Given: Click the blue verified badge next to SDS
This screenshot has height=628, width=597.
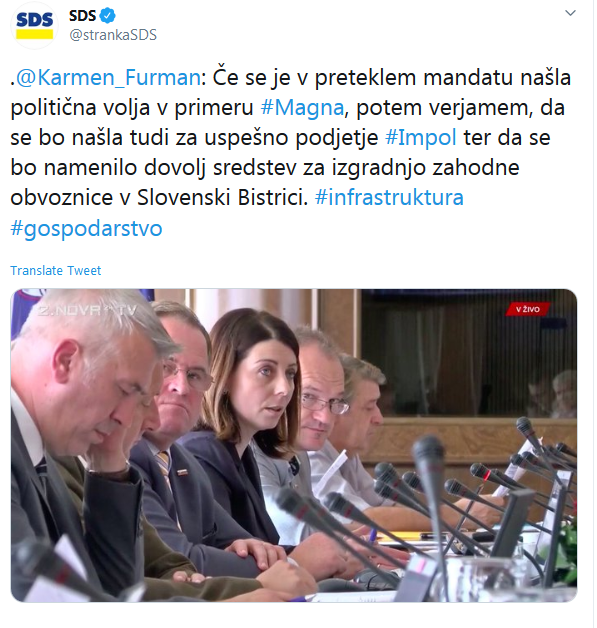Looking at the screenshot, I should [107, 16].
